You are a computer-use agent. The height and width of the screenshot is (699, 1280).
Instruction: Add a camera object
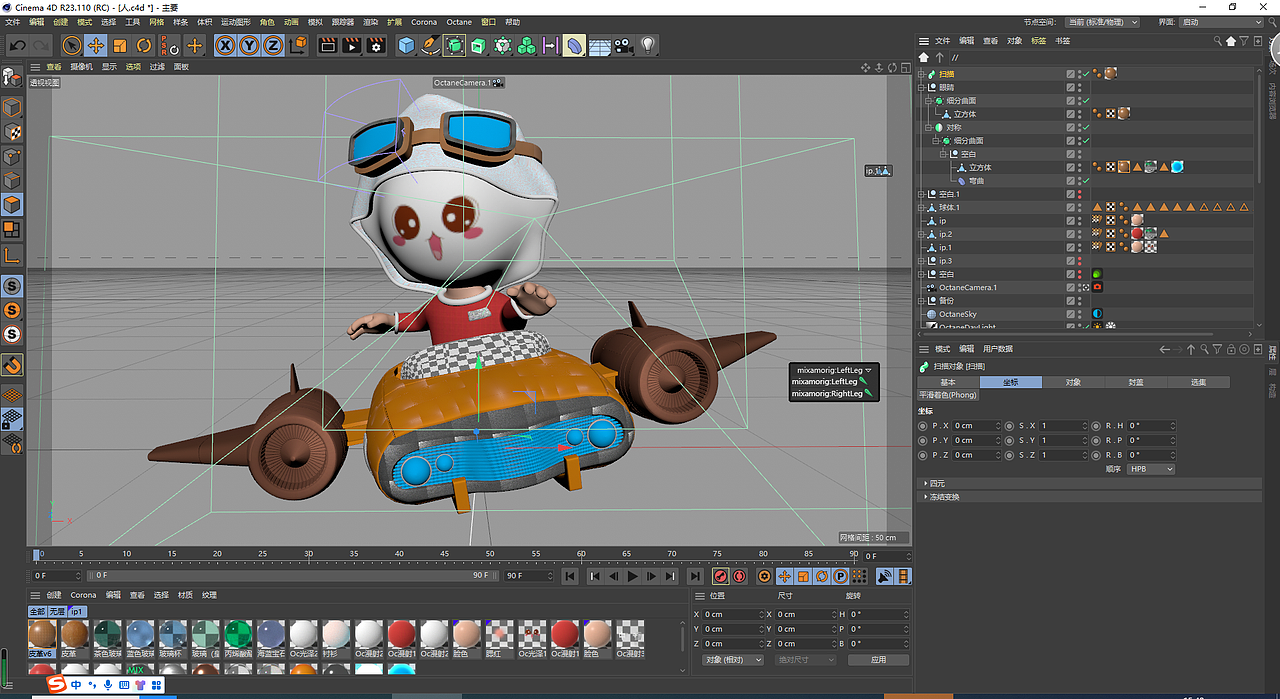[624, 45]
